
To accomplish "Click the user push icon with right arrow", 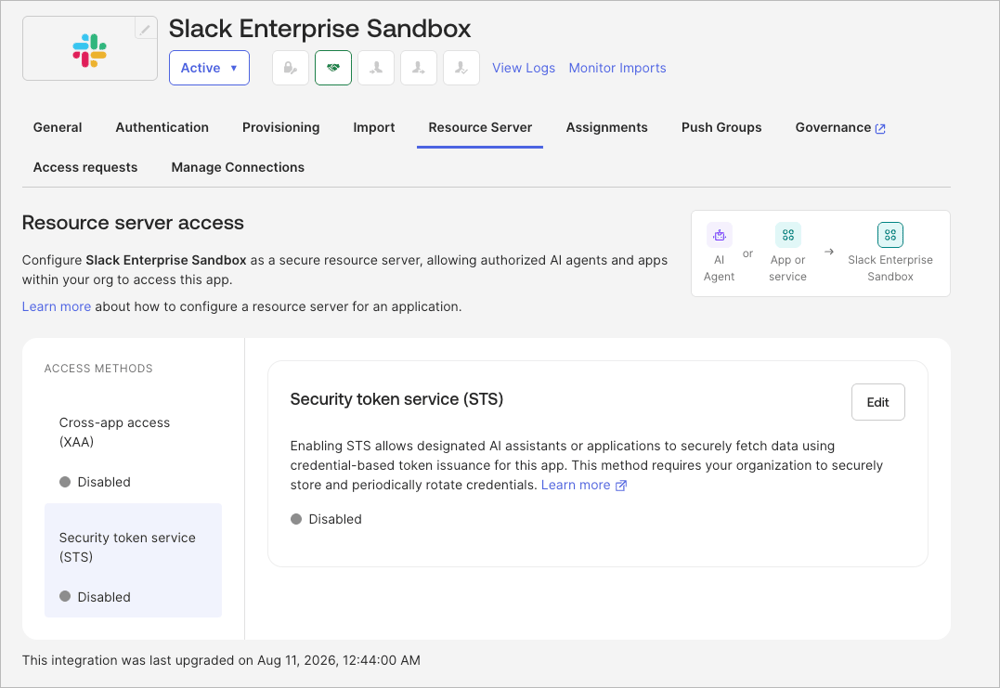I will [x=418, y=68].
